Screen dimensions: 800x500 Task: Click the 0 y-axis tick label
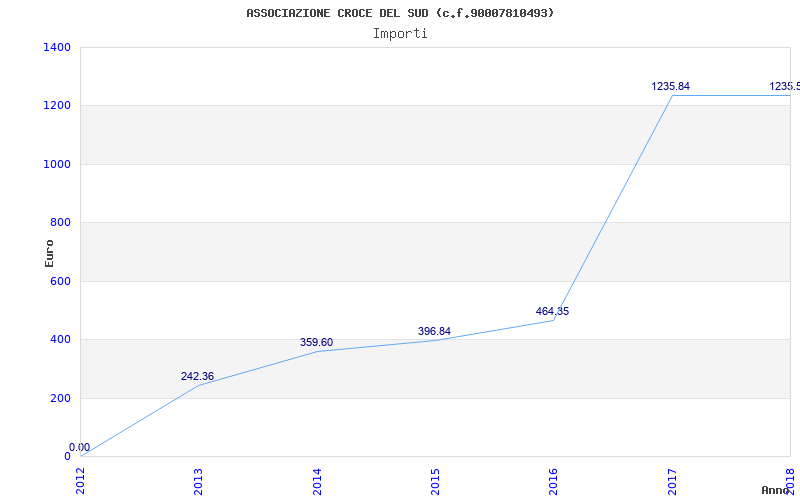click(67, 456)
